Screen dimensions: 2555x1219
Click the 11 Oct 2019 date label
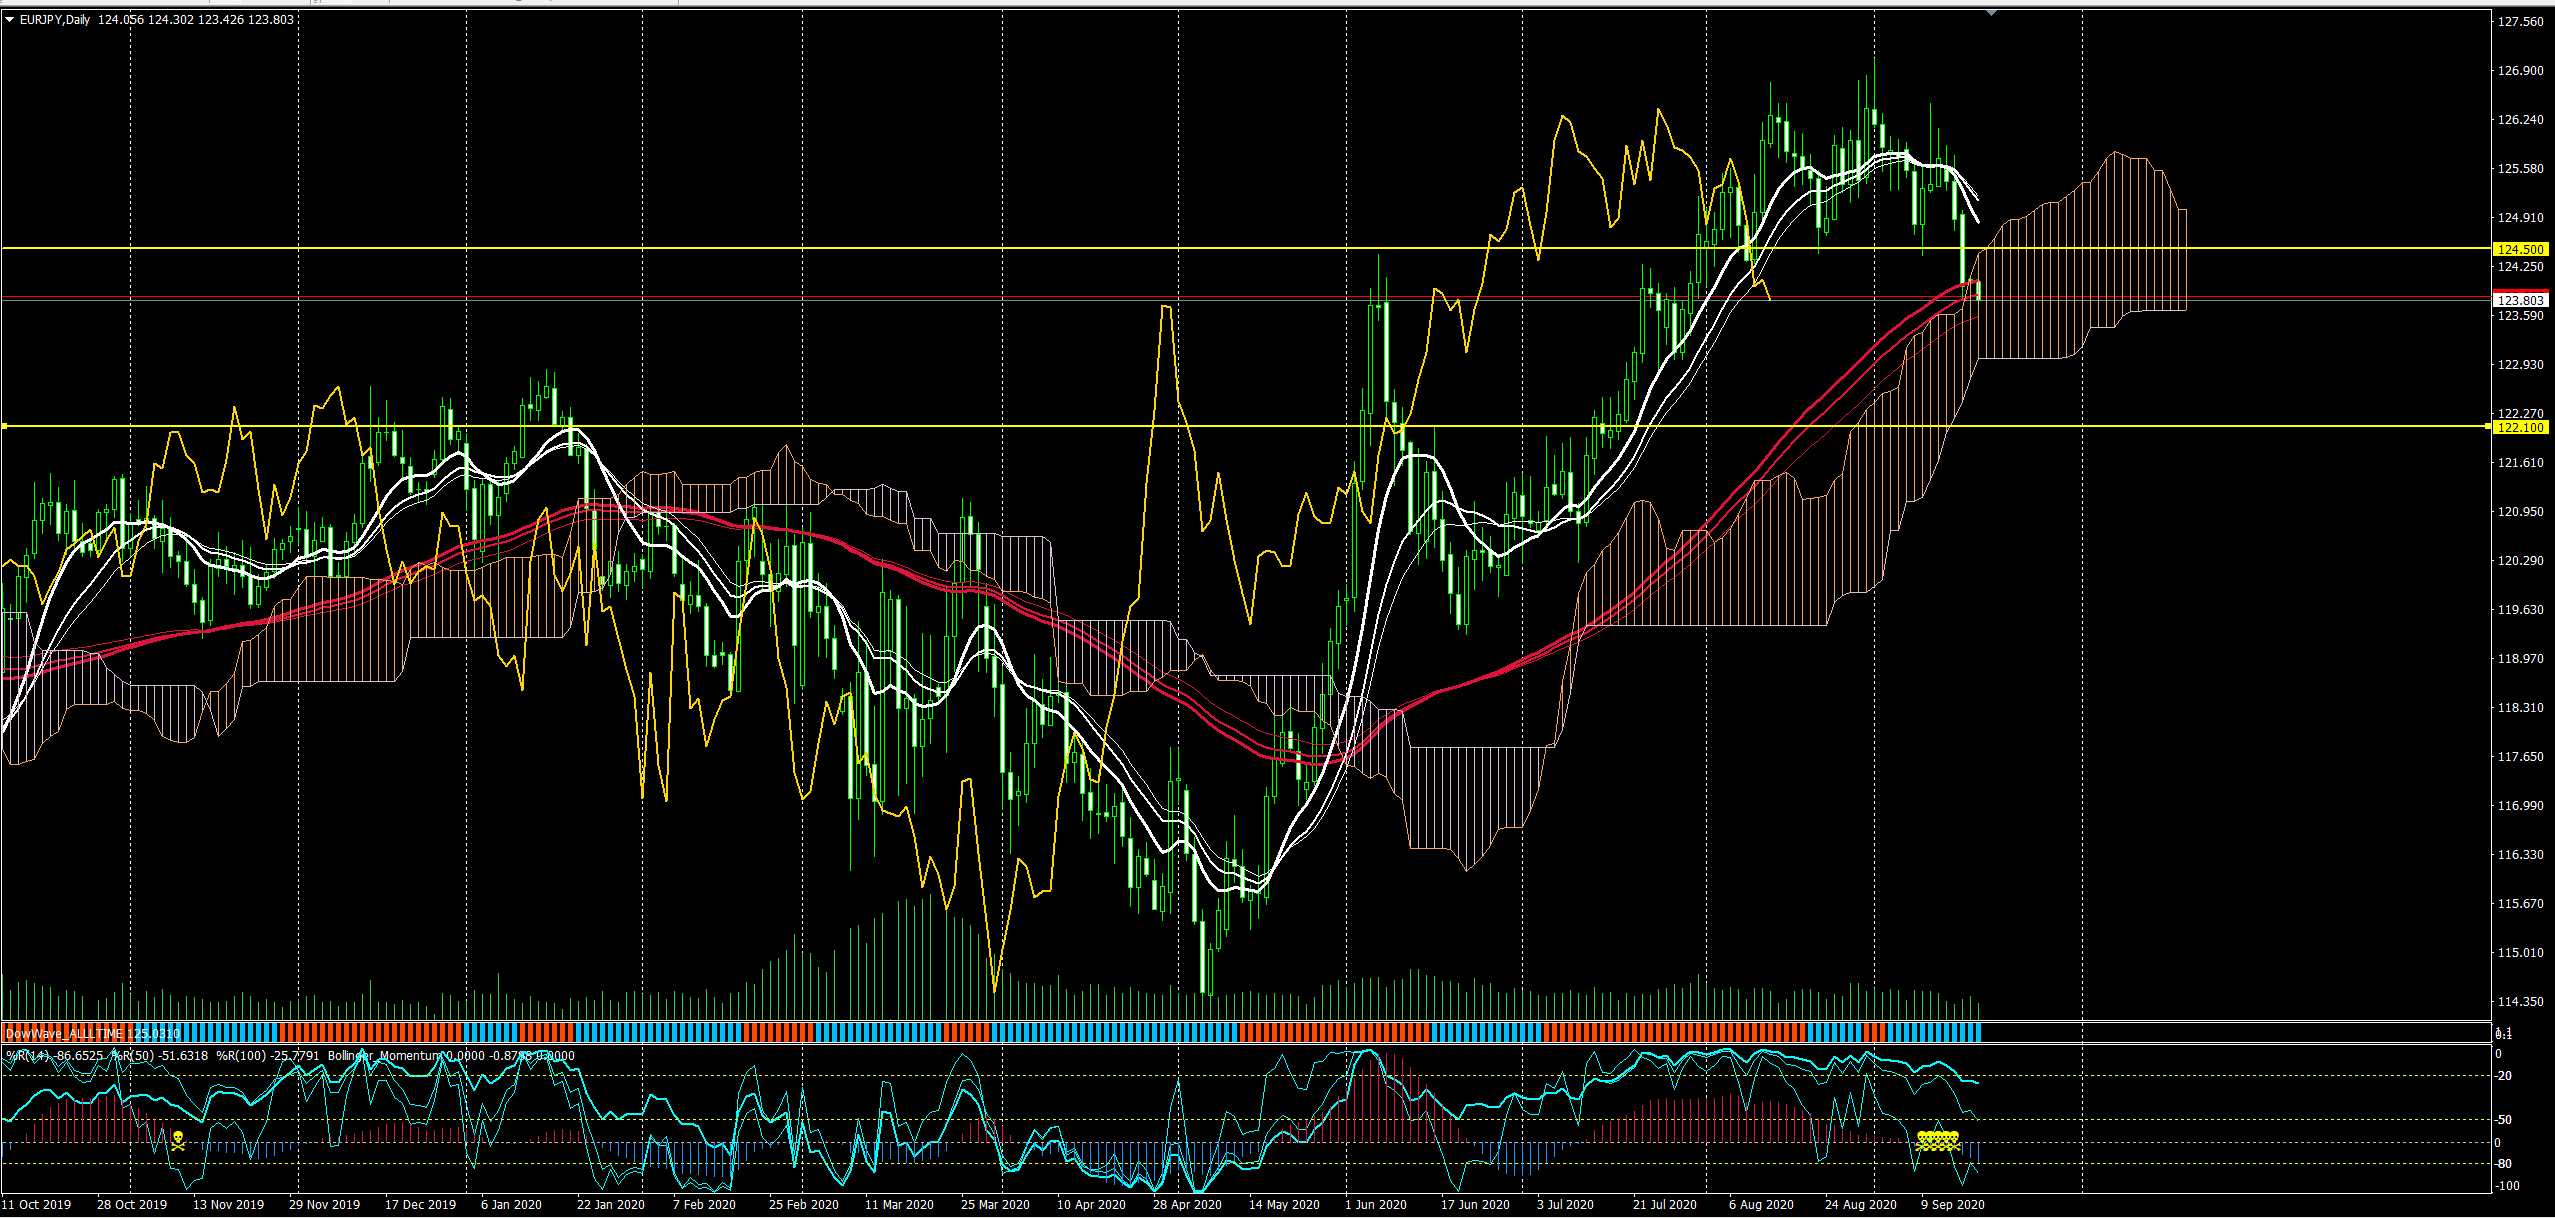(37, 1204)
